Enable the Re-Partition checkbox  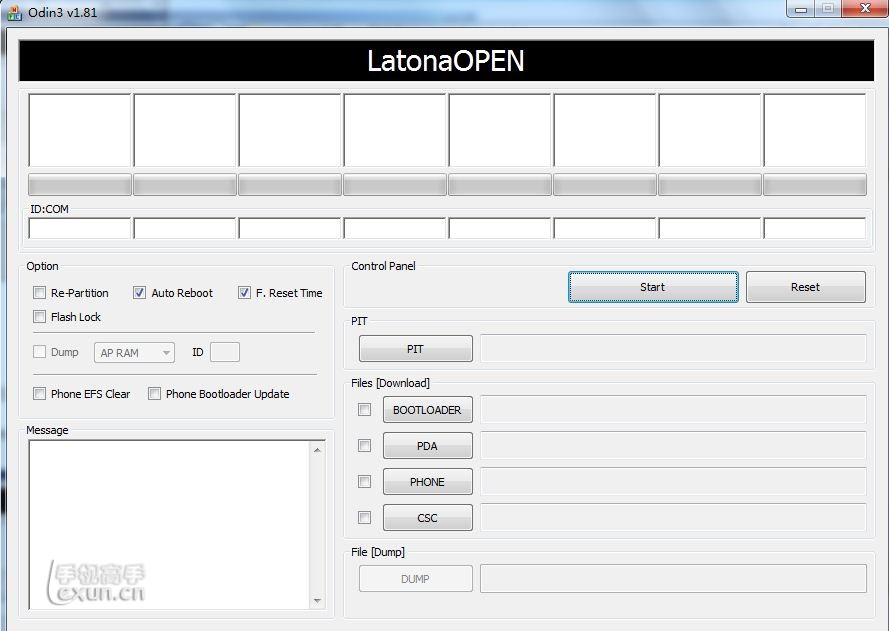39,293
